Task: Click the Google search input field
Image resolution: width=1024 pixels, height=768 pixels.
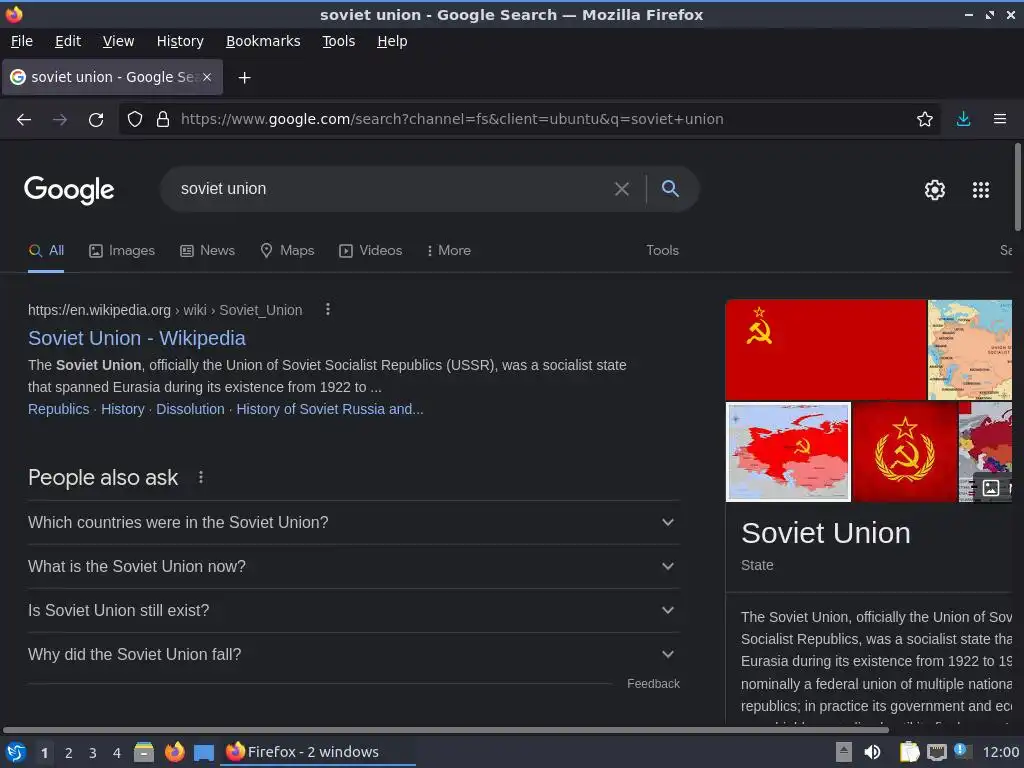Action: [392, 189]
